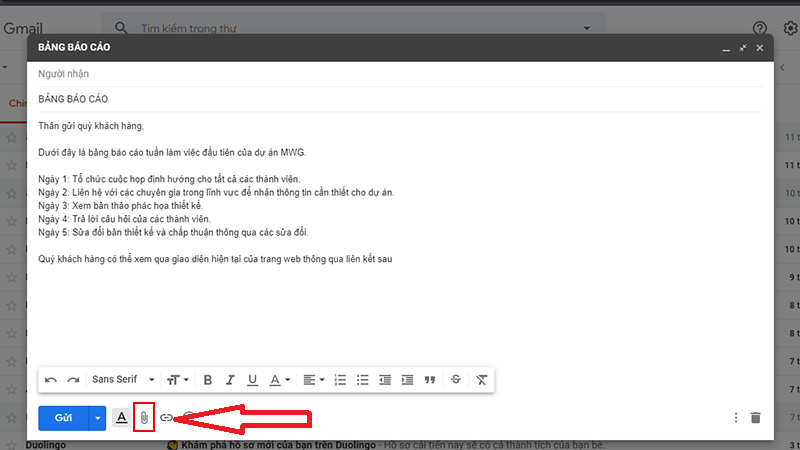Viewport: 800px width, 450px height.
Task: Apply quote formatting
Action: tap(430, 380)
